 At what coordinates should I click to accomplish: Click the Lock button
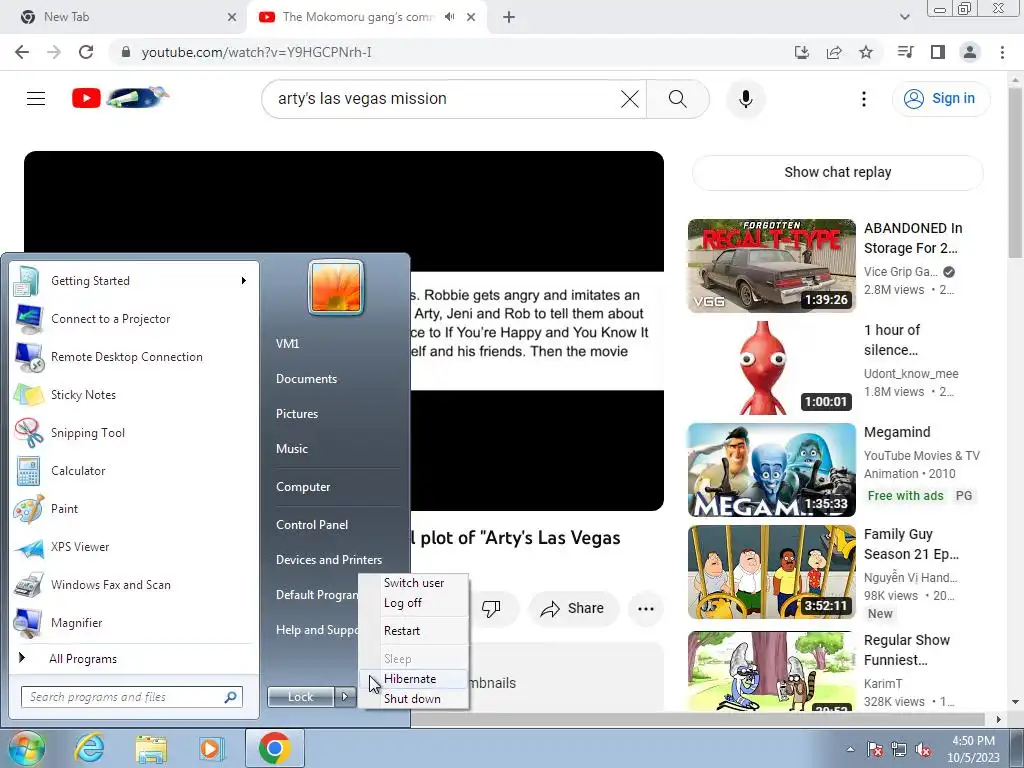[301, 697]
